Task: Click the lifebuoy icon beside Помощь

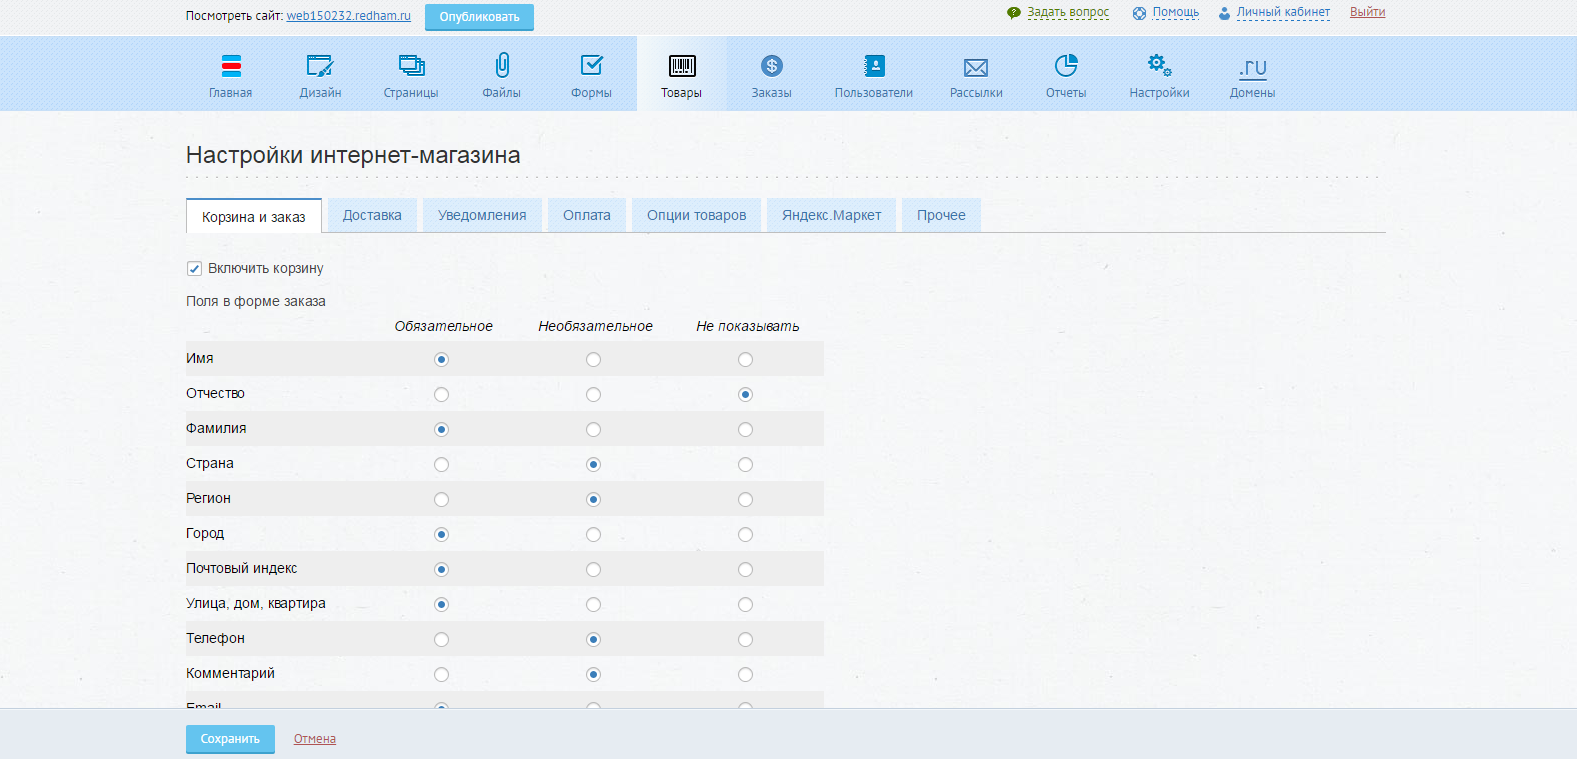Action: (x=1139, y=13)
